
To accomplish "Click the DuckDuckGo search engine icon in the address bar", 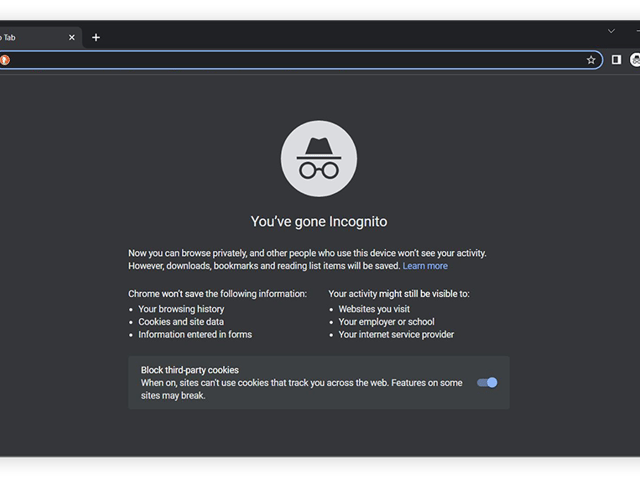I will pyautogui.click(x=4, y=60).
